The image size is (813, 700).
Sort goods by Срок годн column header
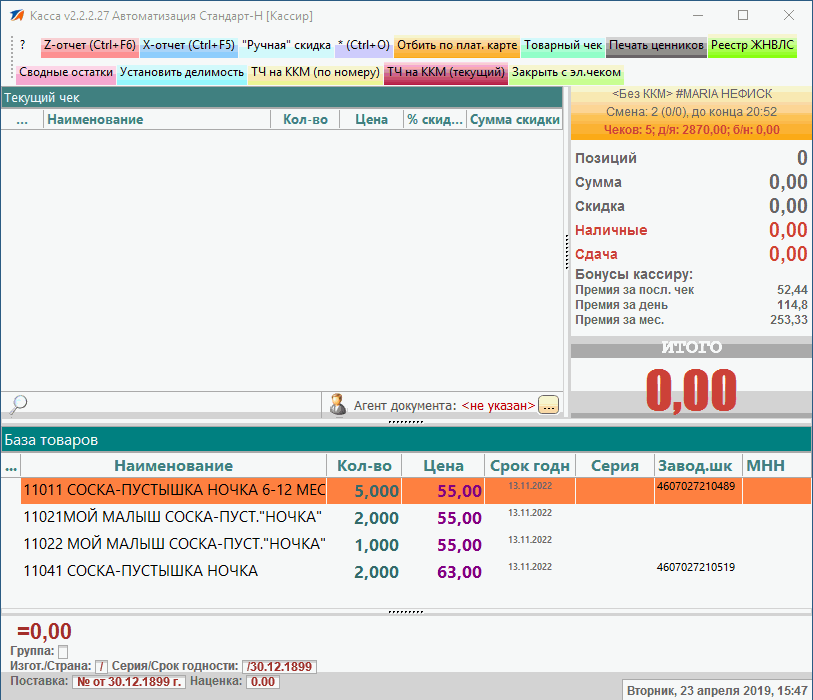530,466
